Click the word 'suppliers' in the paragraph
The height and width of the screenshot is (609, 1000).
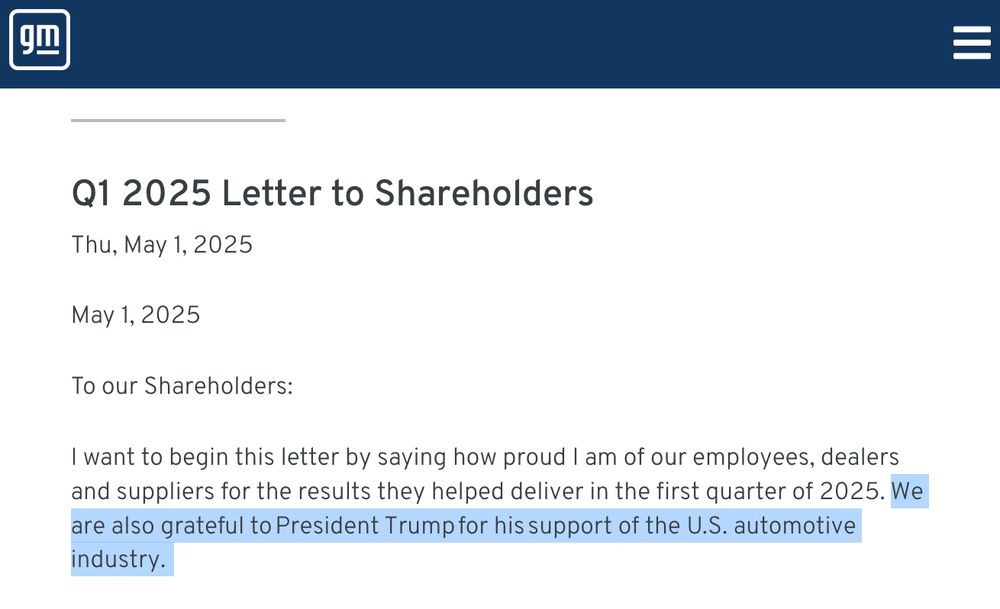coord(165,492)
